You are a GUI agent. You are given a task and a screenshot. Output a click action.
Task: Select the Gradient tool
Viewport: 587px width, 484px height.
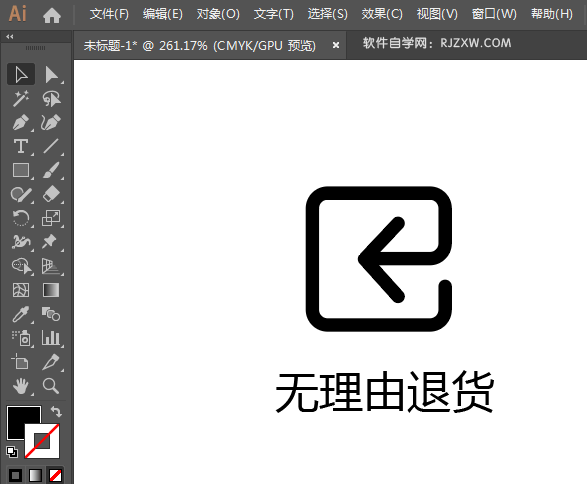pyautogui.click(x=51, y=290)
